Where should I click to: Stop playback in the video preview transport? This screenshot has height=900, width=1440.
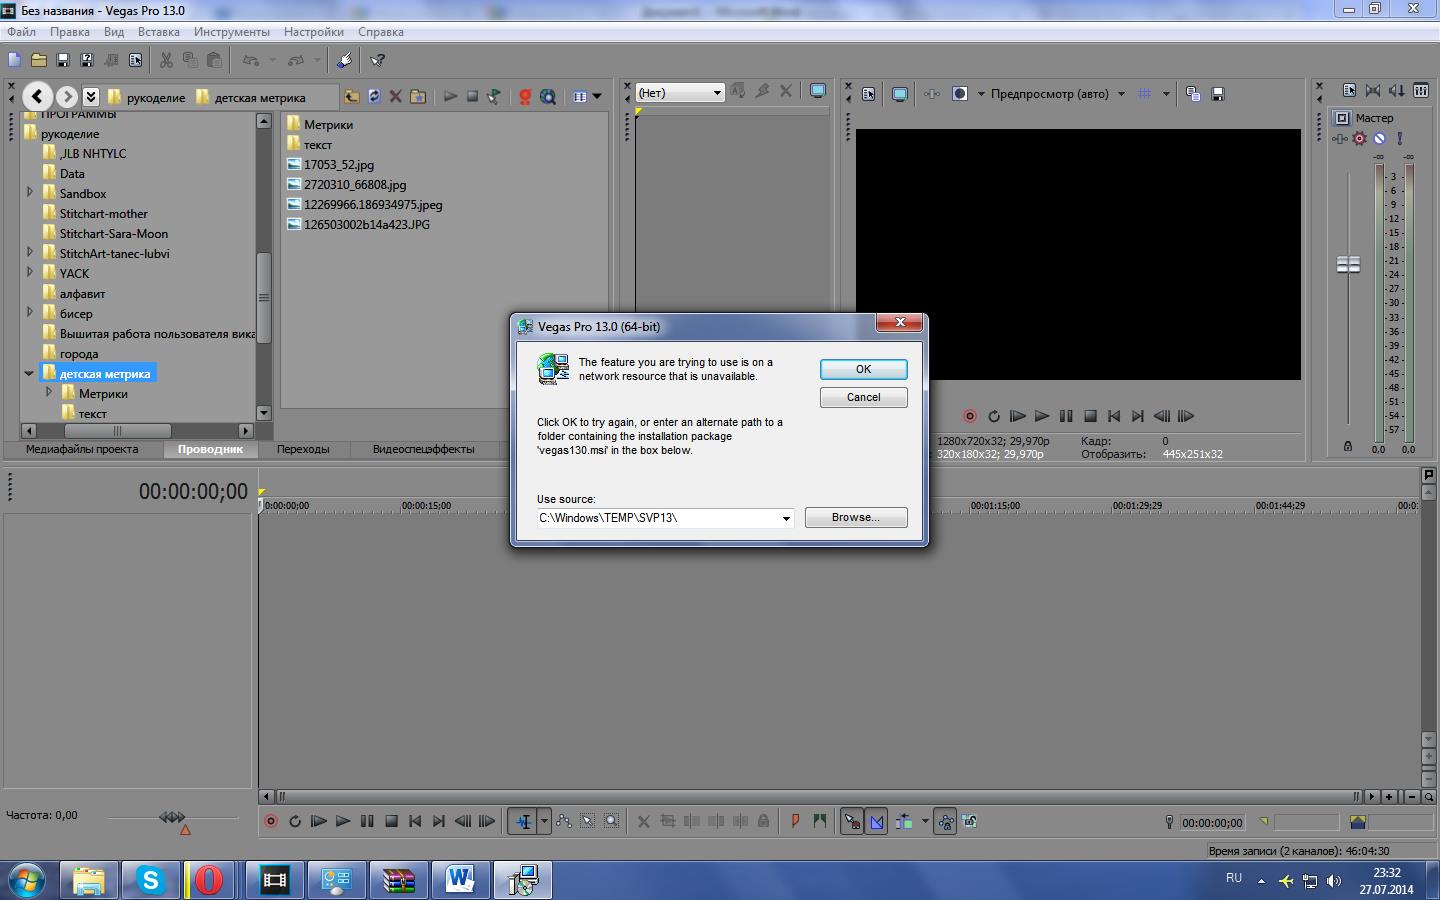click(1090, 416)
